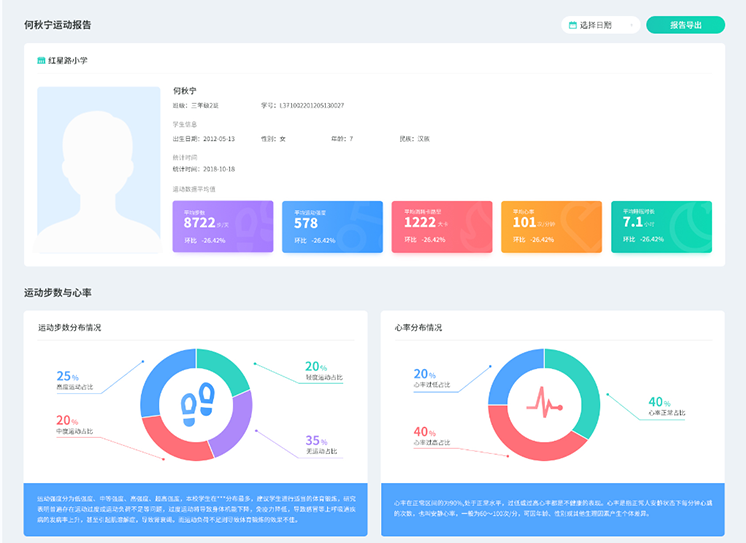Select the orange 101 heart rate card
This screenshot has width=746, height=543.
(551, 227)
